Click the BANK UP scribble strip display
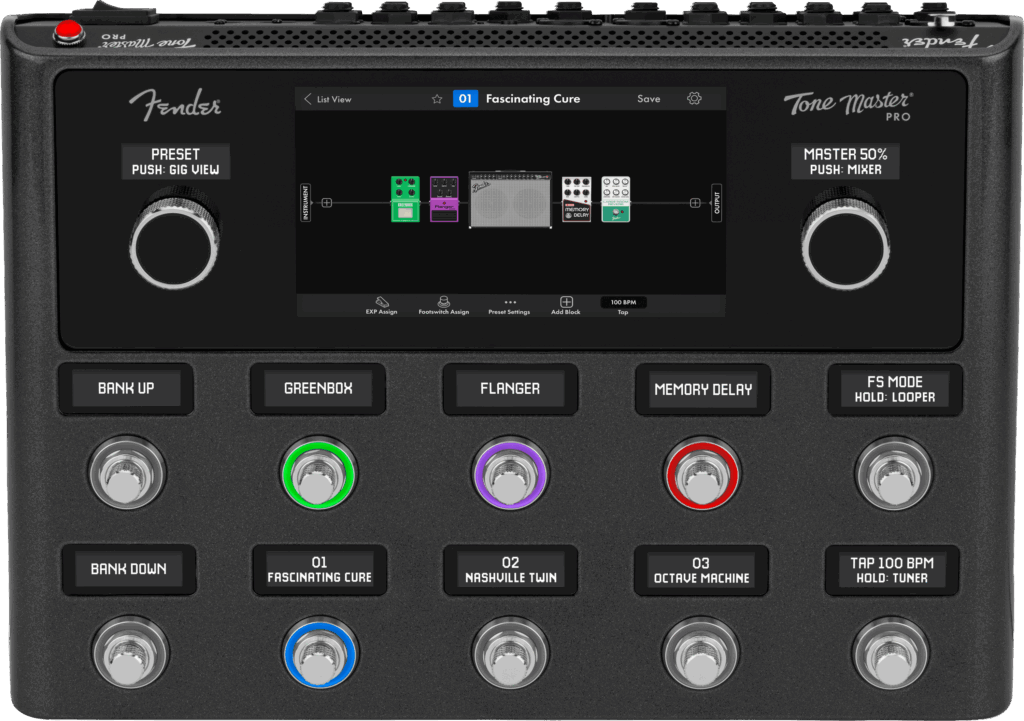Viewport: 1024px width, 721px height. pos(126,389)
